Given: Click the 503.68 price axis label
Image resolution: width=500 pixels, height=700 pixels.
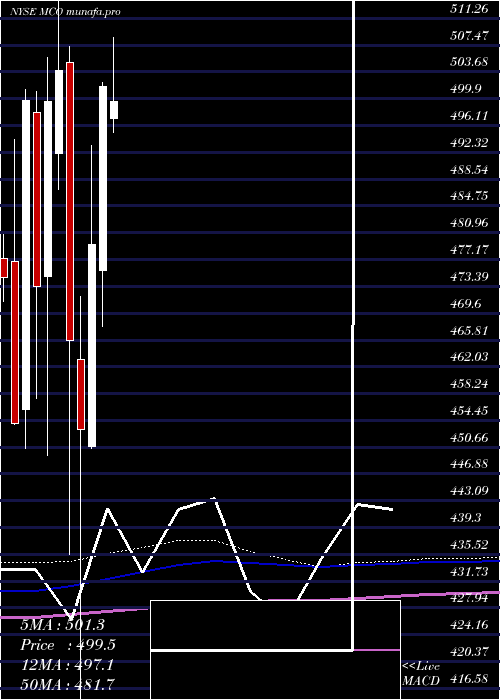Looking at the screenshot, I should tap(469, 62).
